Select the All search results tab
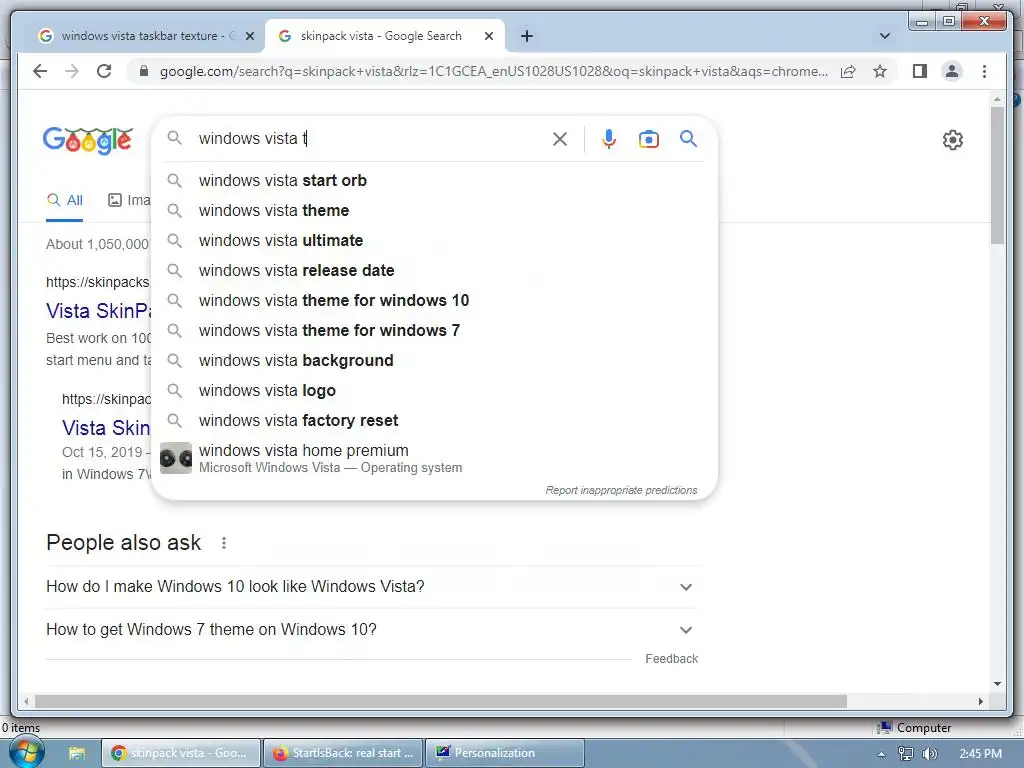The width and height of the screenshot is (1024, 768). click(x=65, y=200)
